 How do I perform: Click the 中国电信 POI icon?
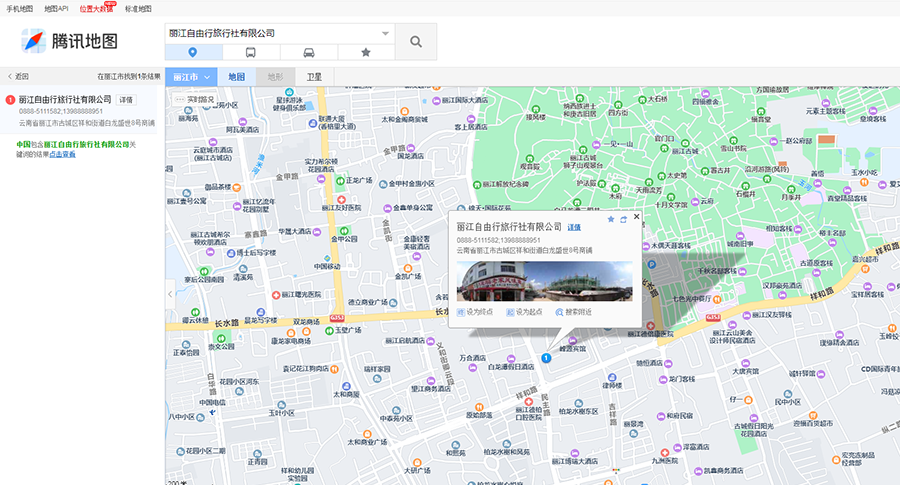click(x=214, y=412)
